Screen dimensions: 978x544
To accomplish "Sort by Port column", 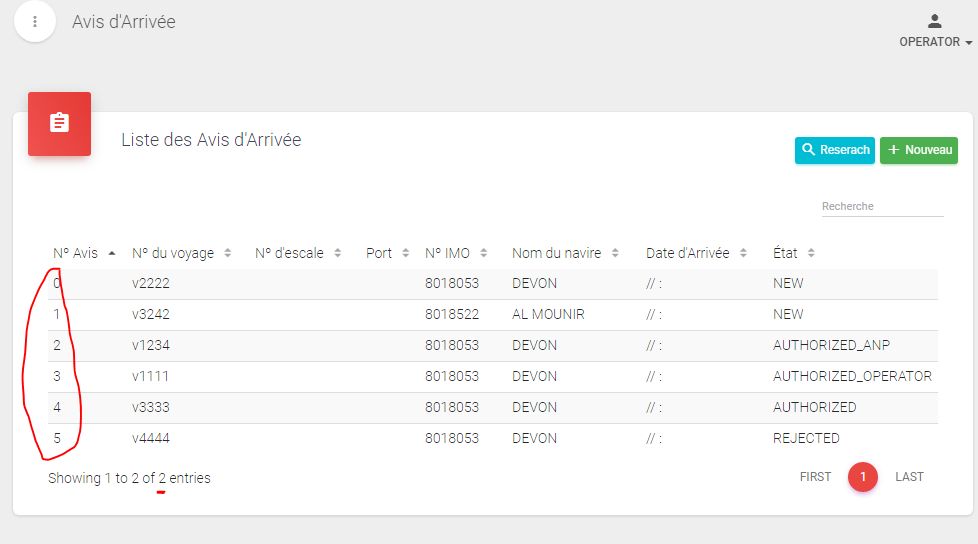I will 387,253.
